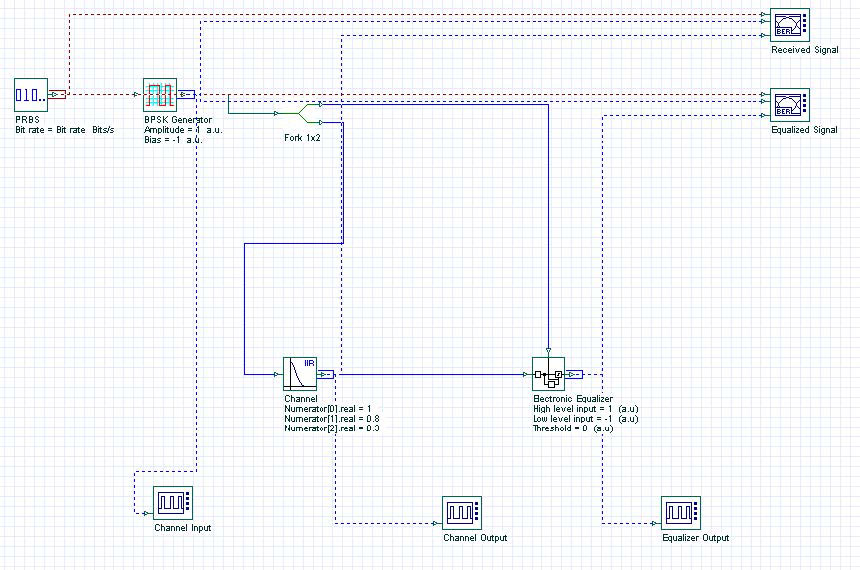Open the Channel Output oscilloscope visualizer

coord(462,513)
